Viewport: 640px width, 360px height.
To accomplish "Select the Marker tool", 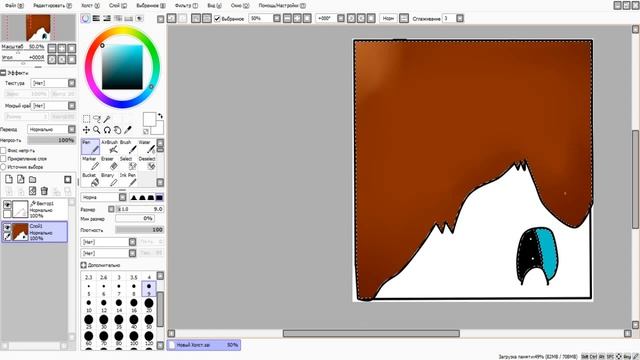I will pos(90,163).
